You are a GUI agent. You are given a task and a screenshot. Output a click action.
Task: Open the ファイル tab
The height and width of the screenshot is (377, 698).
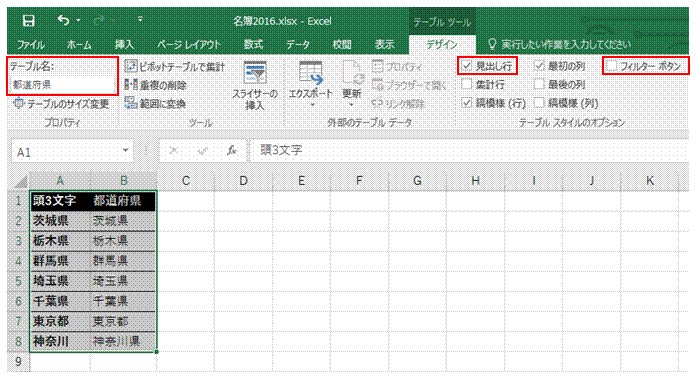pyautogui.click(x=30, y=45)
